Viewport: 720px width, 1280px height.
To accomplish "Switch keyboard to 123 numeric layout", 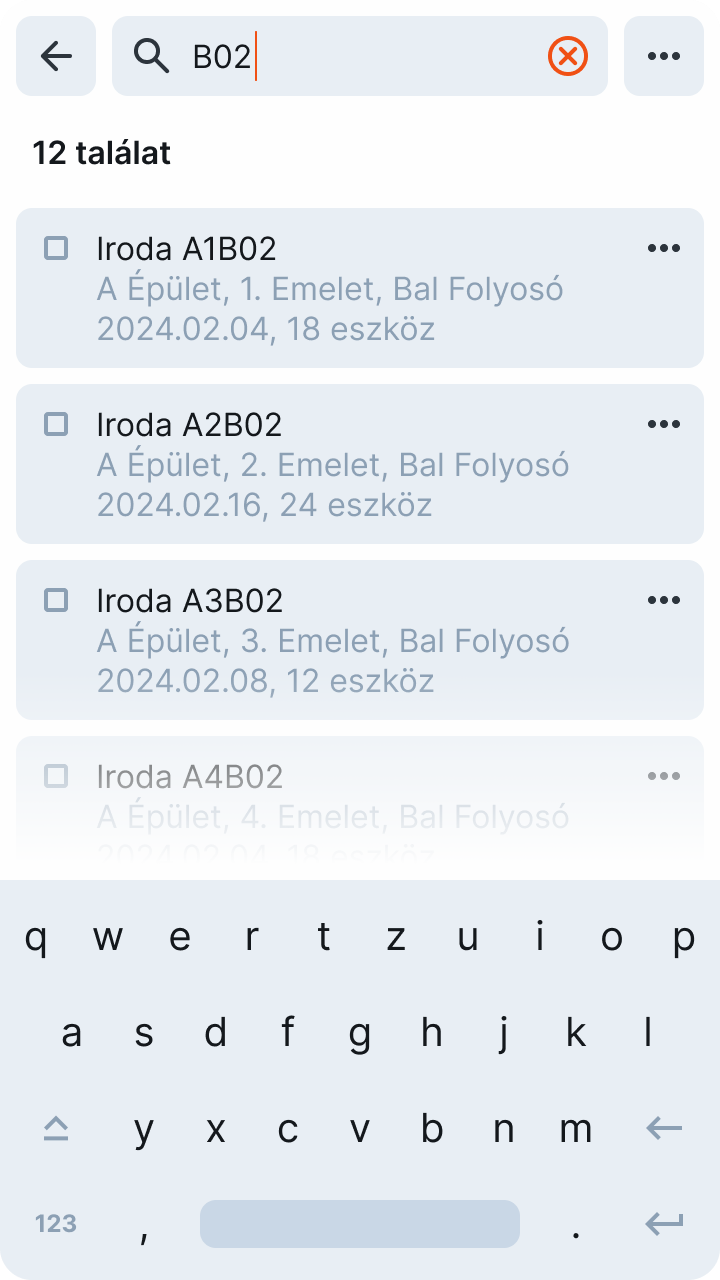I will click(x=56, y=1223).
